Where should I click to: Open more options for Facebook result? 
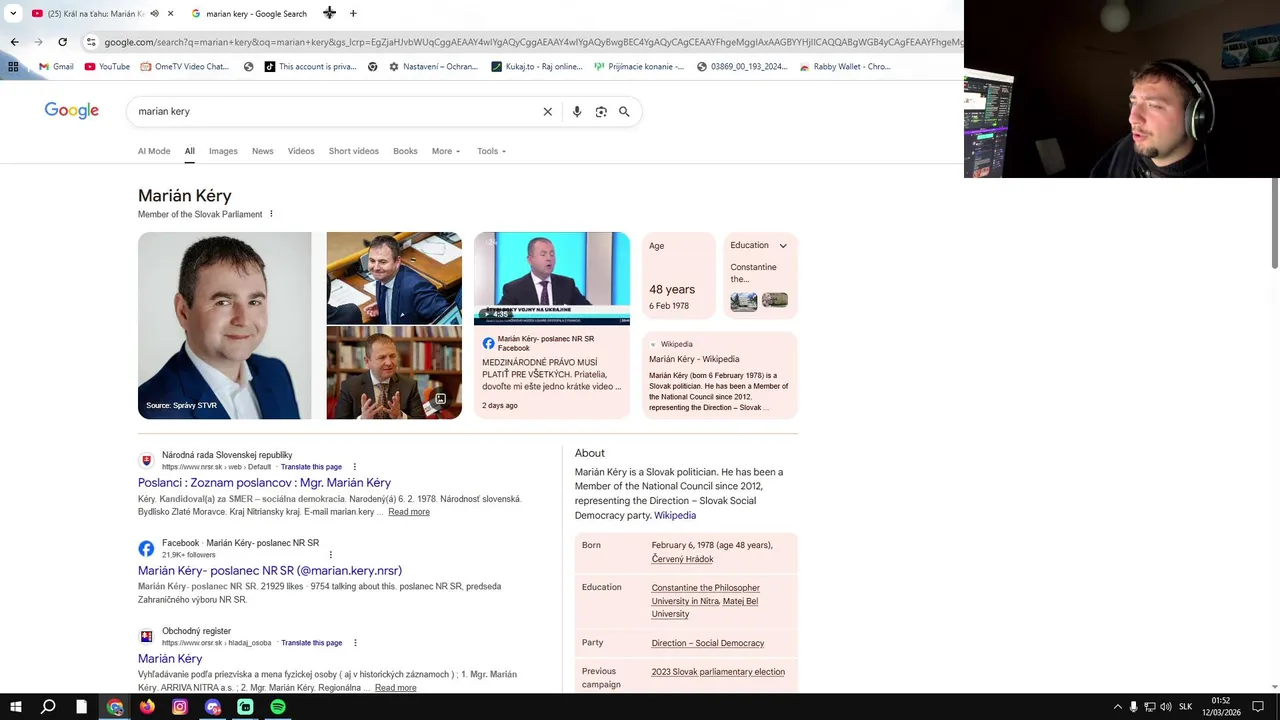330,555
